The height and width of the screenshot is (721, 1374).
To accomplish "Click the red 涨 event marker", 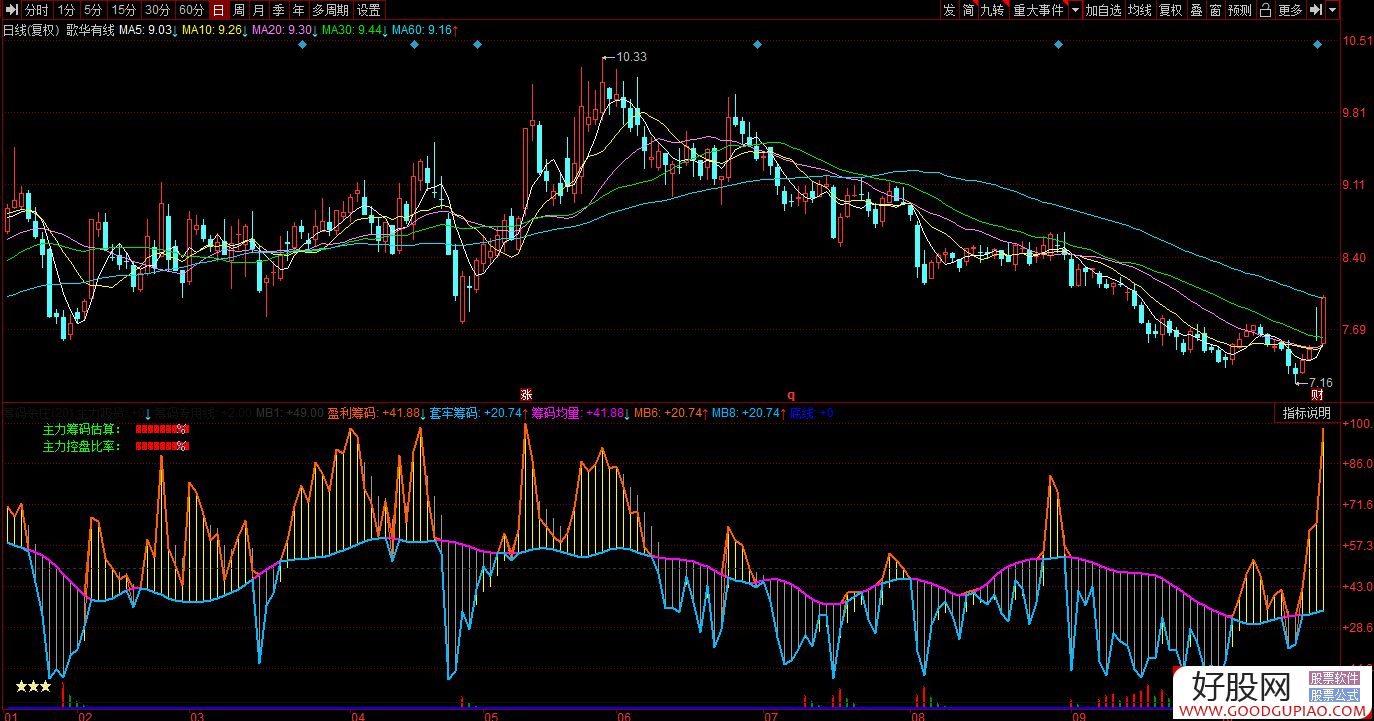I will click(x=525, y=394).
